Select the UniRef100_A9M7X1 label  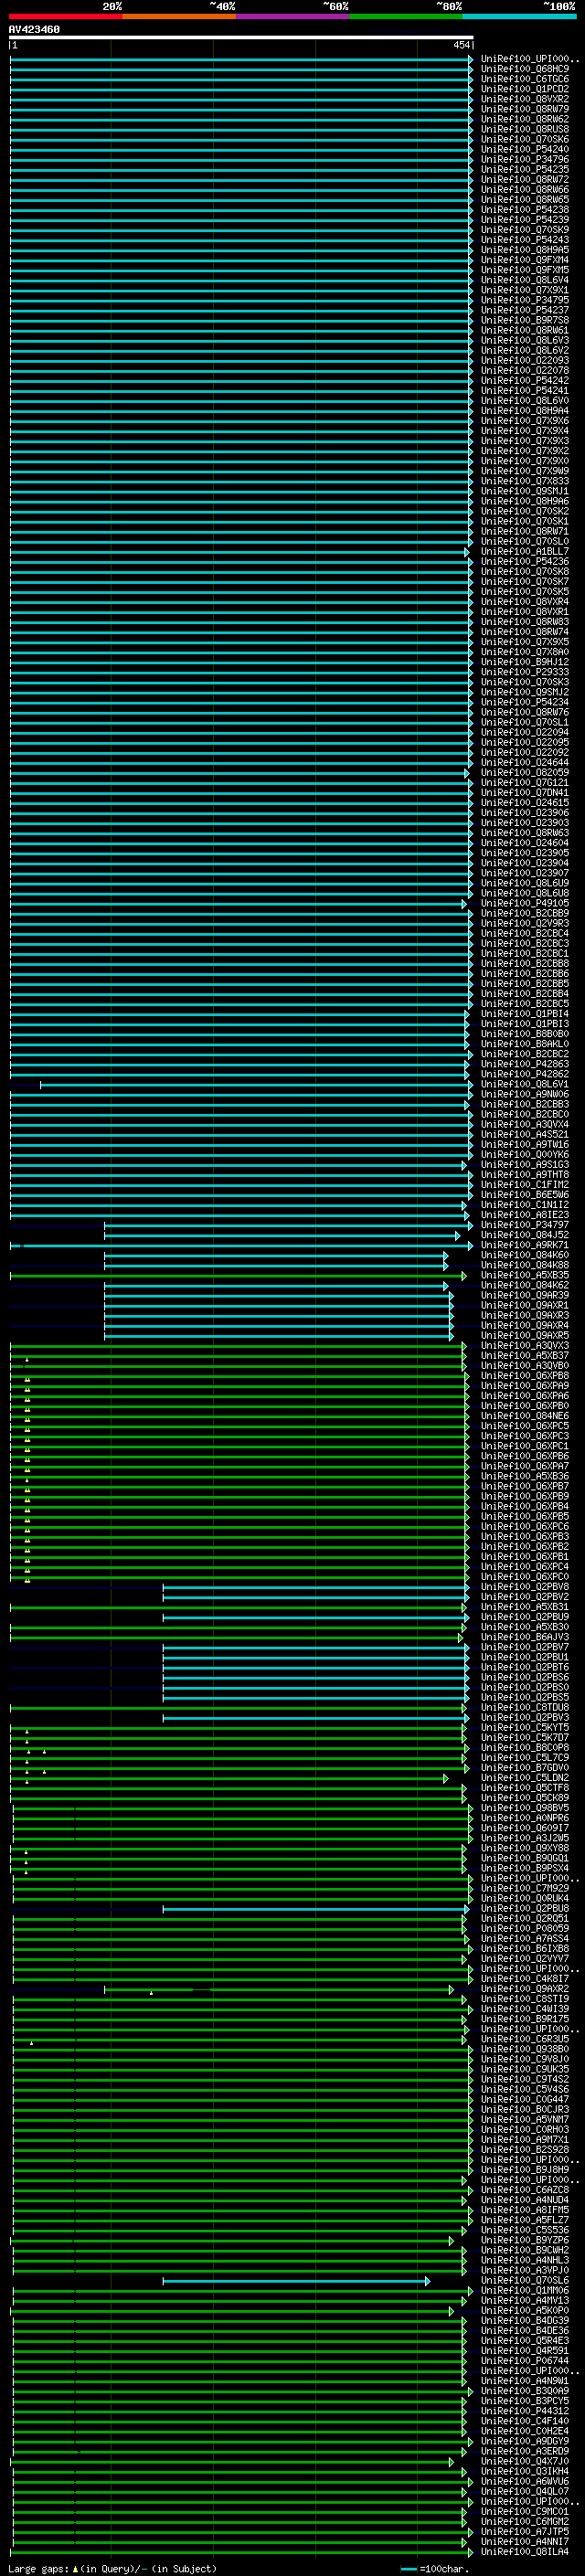[524, 2140]
